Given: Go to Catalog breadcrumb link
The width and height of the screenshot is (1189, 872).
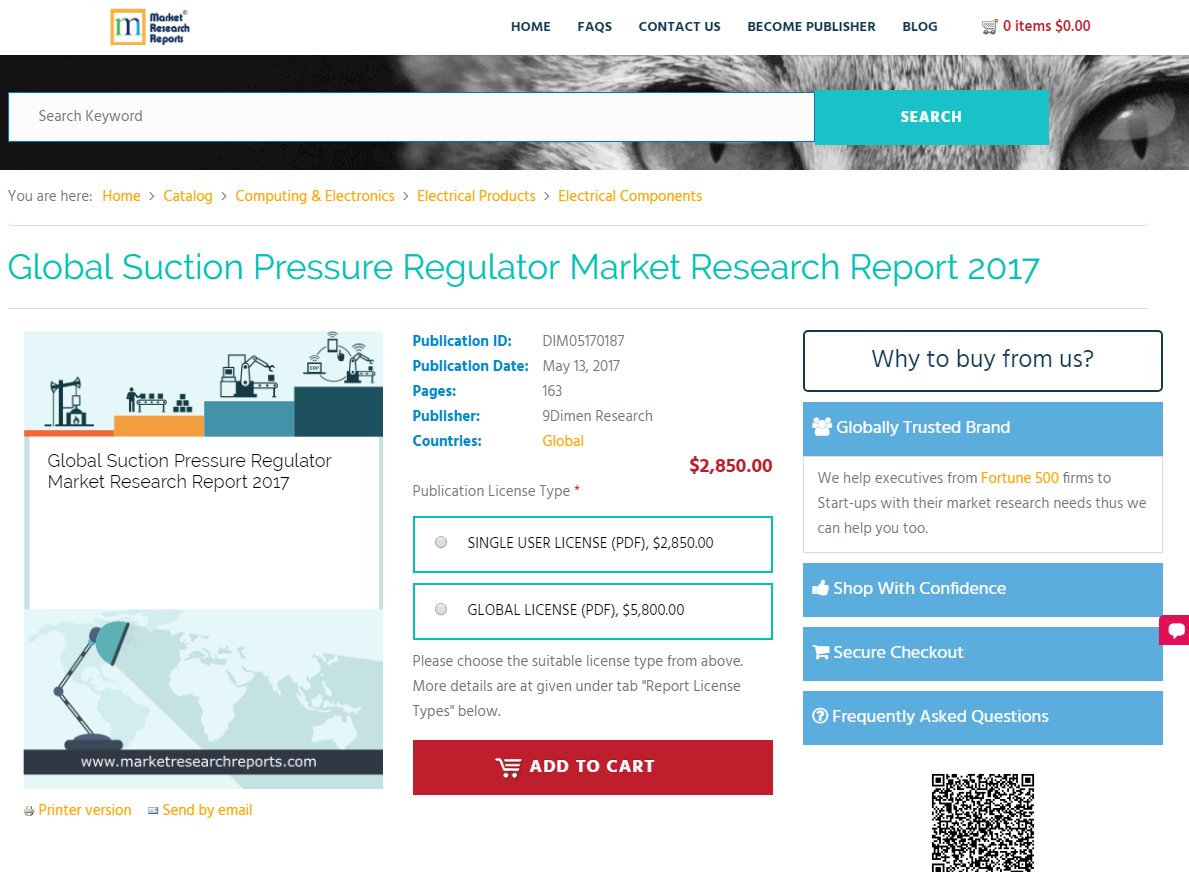Looking at the screenshot, I should click(x=187, y=196).
